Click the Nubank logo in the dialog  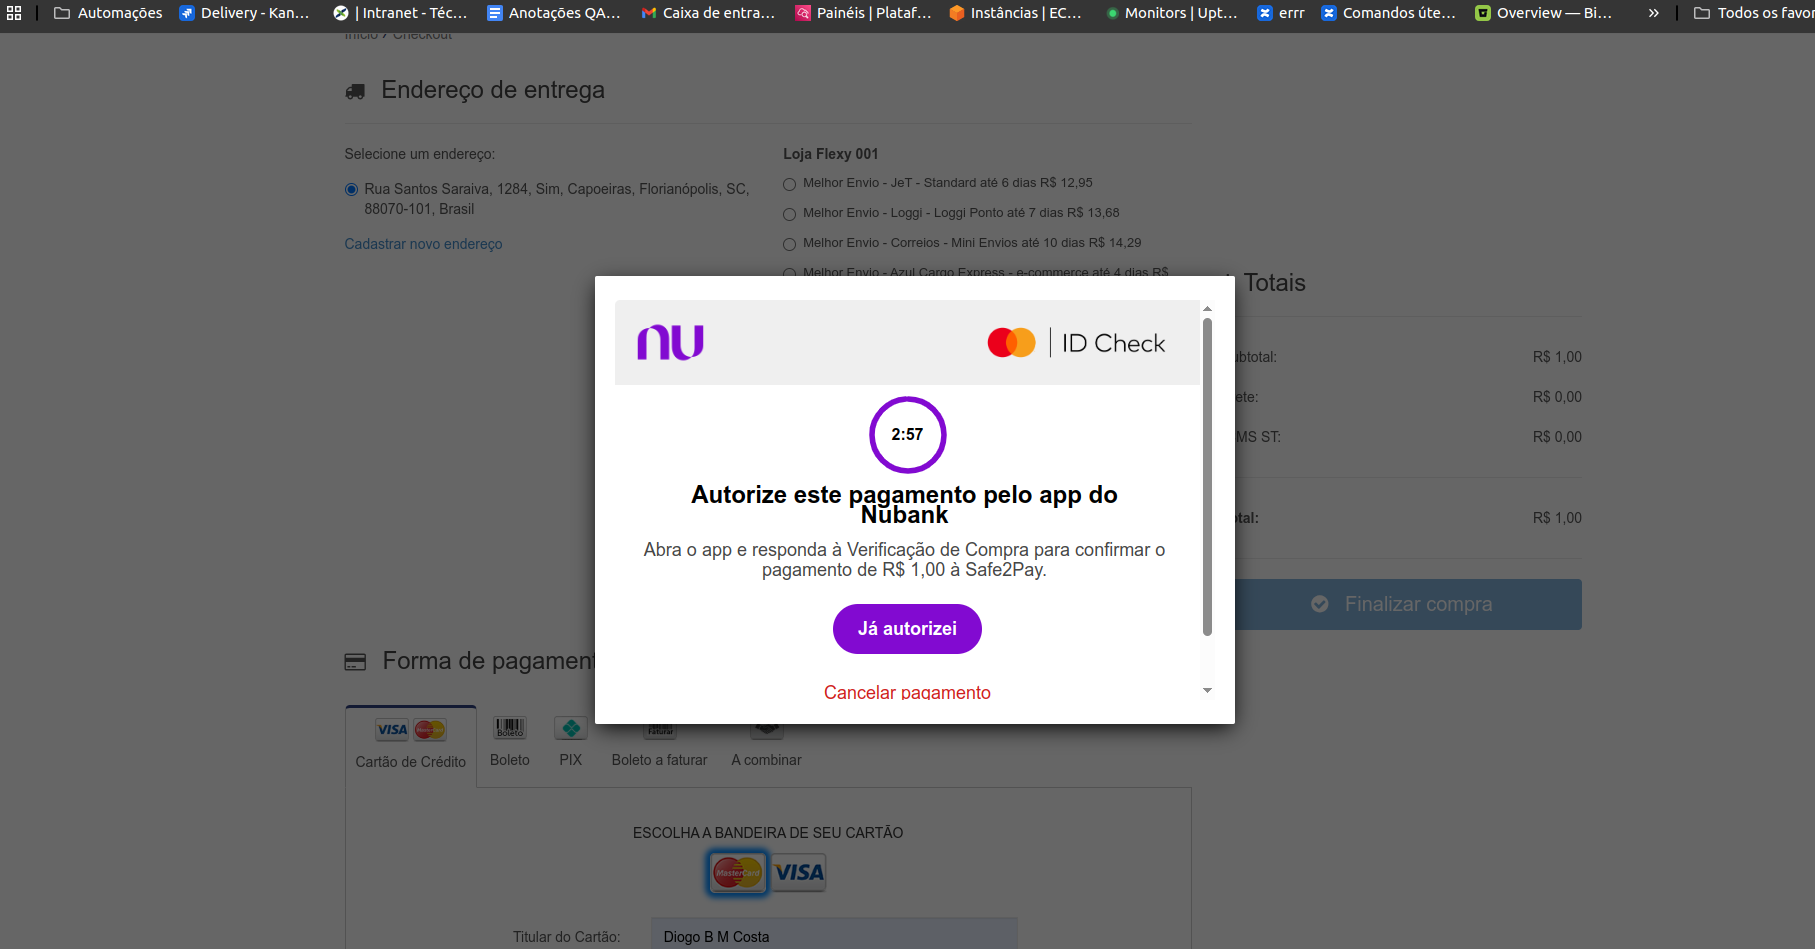click(670, 342)
